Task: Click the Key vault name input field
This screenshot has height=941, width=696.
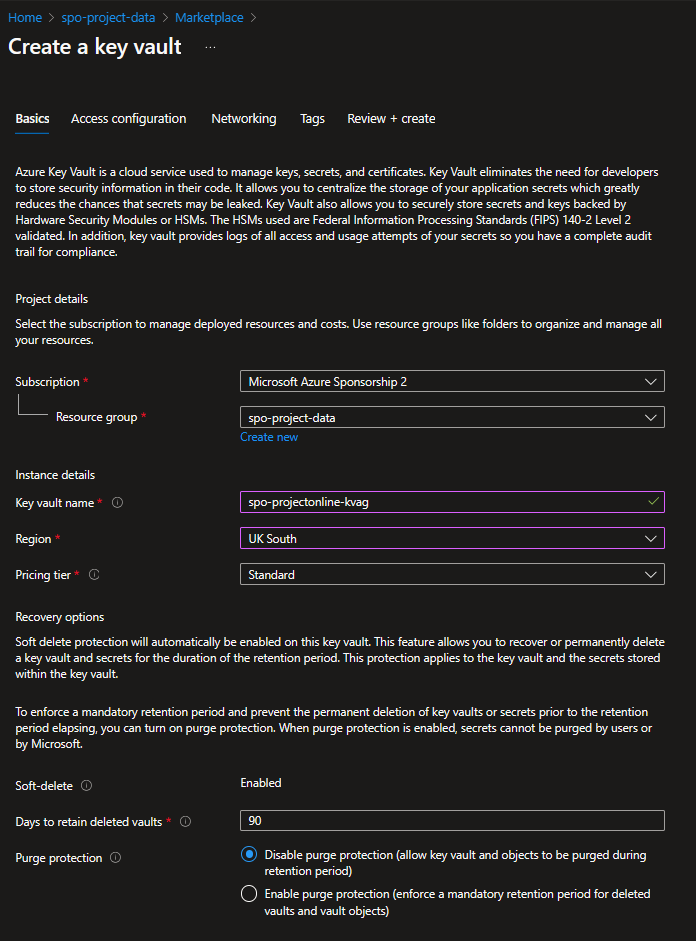Action: point(452,502)
